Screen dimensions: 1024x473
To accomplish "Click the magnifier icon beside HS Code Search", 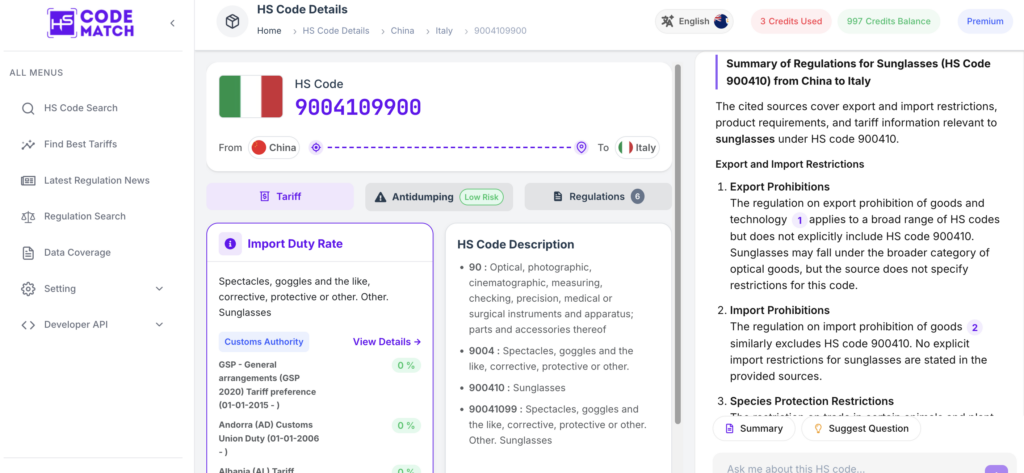I will [x=28, y=108].
